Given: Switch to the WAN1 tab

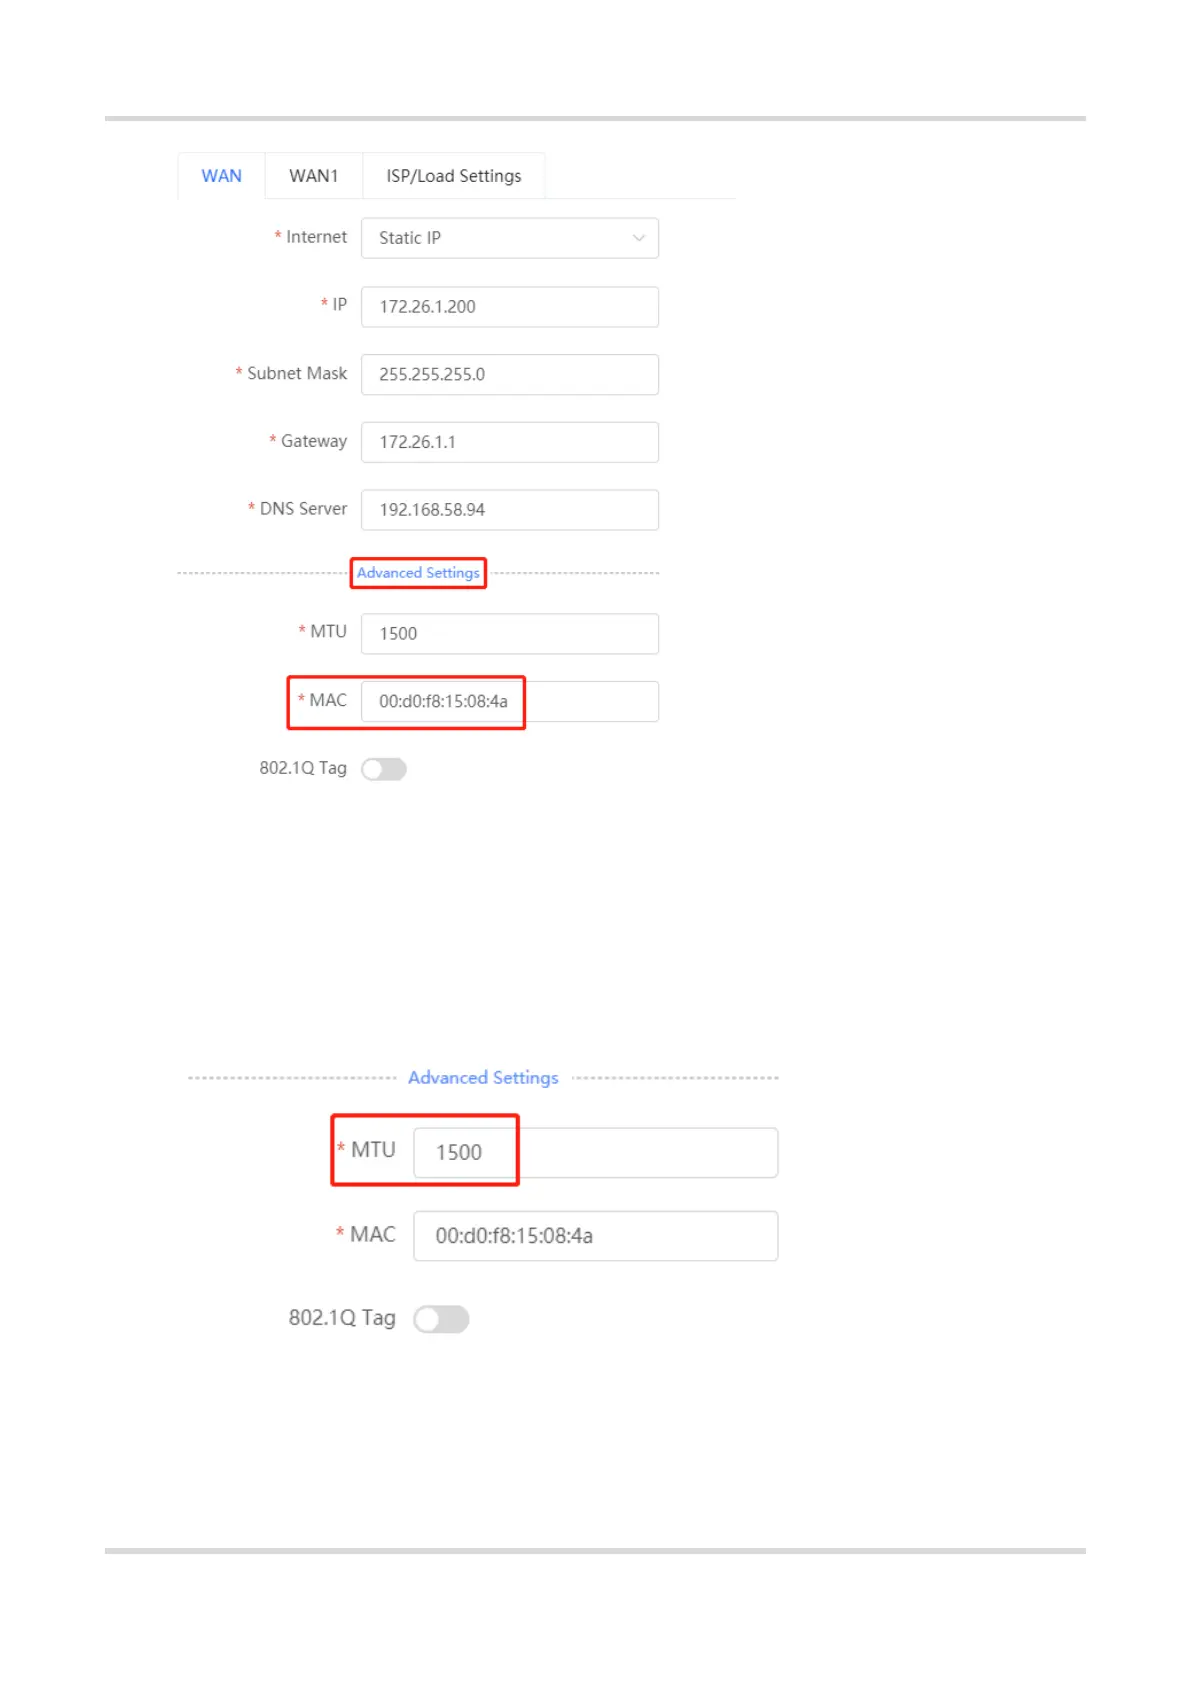Looking at the screenshot, I should 314,176.
